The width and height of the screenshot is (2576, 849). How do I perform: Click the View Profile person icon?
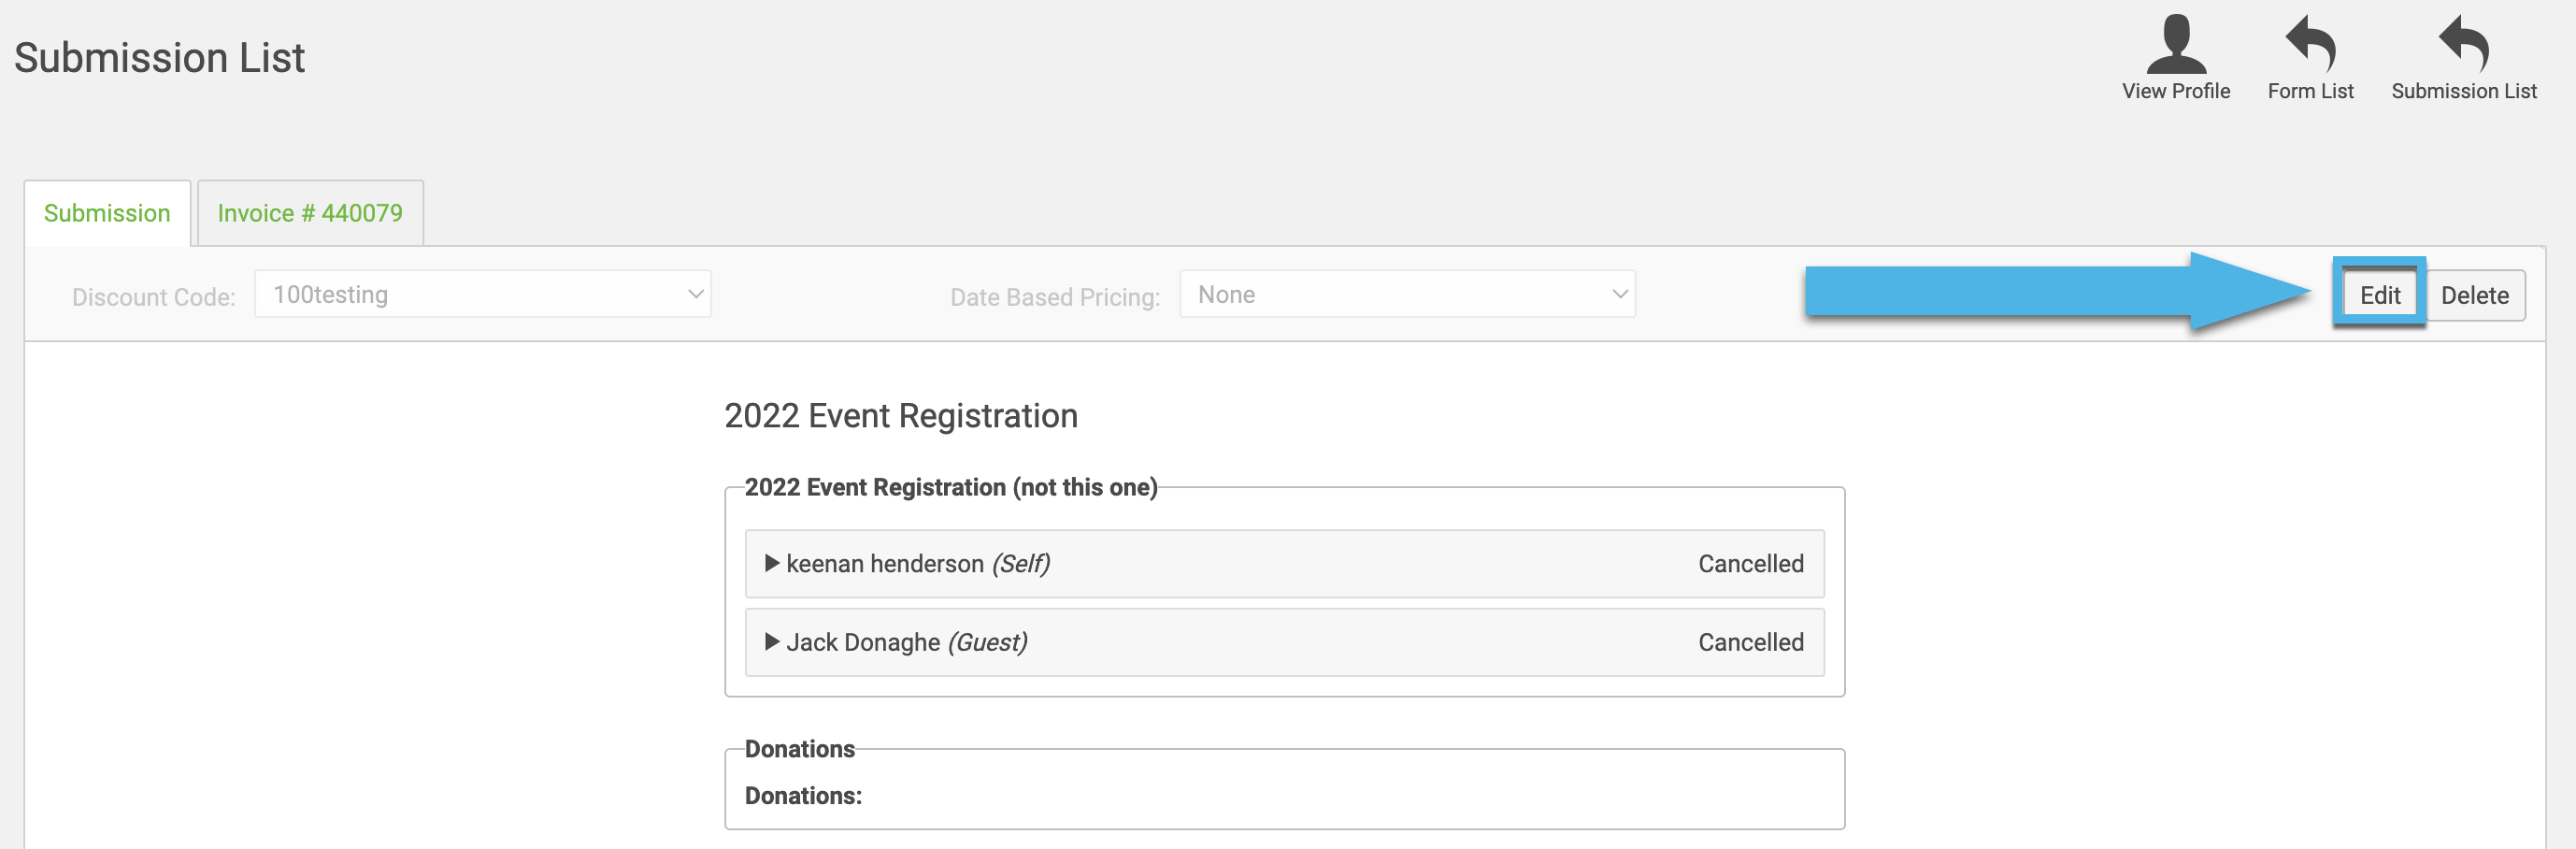pos(2175,44)
